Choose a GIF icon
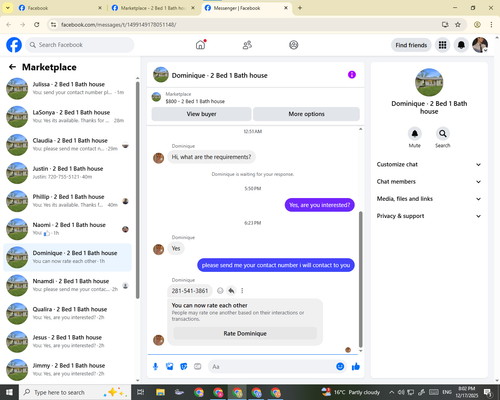 click(x=198, y=367)
